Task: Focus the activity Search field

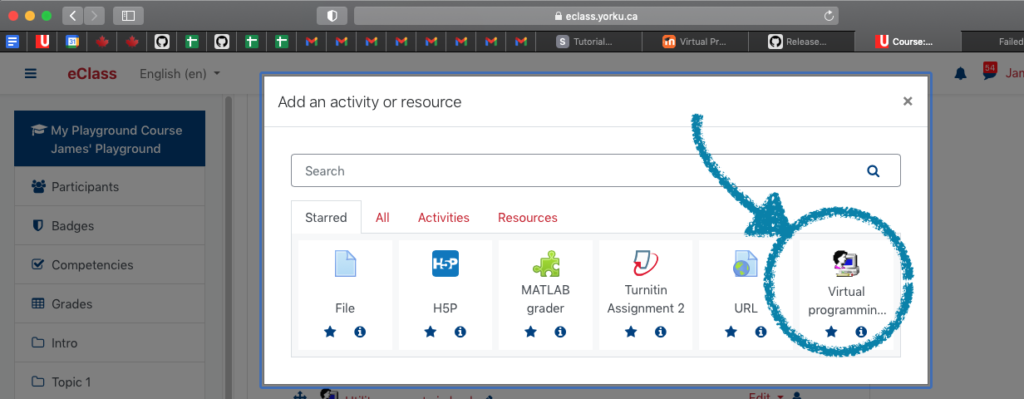Action: 596,171
